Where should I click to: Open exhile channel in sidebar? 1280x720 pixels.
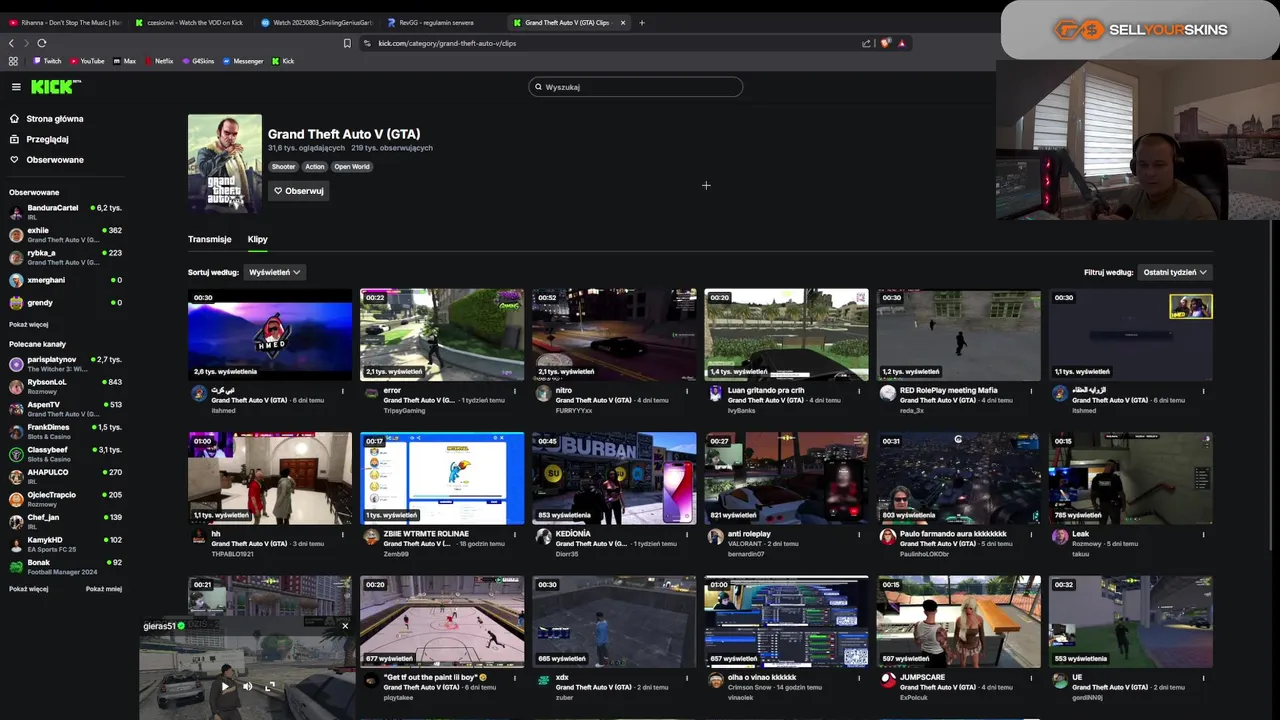(65, 235)
